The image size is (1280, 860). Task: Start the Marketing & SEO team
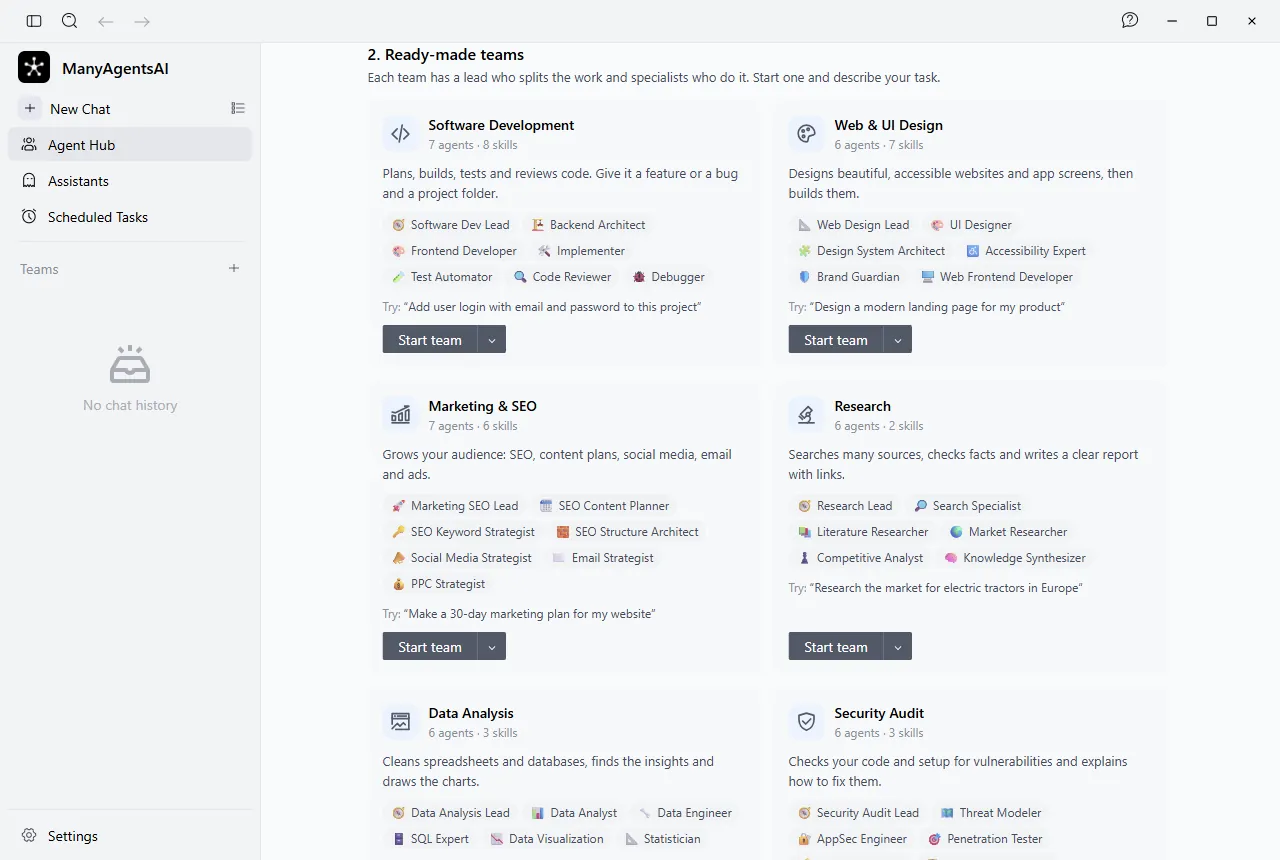tap(430, 647)
